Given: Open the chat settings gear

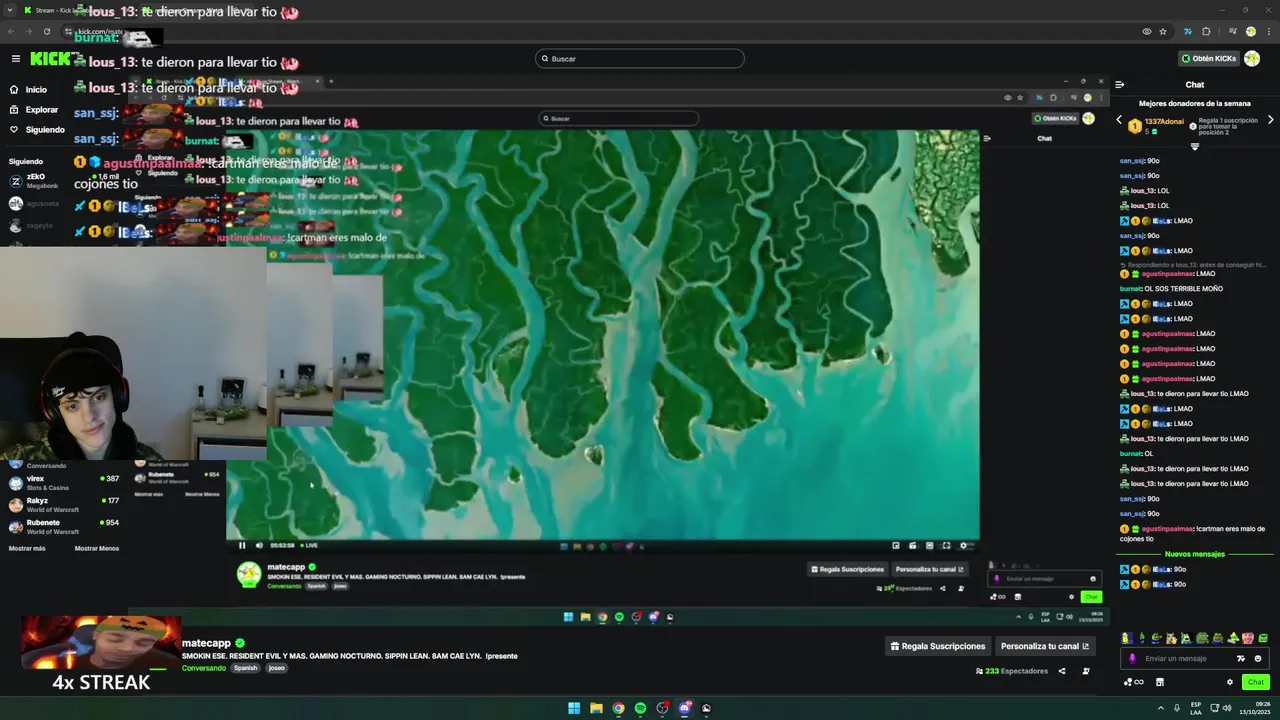Looking at the screenshot, I should pos(1230,682).
